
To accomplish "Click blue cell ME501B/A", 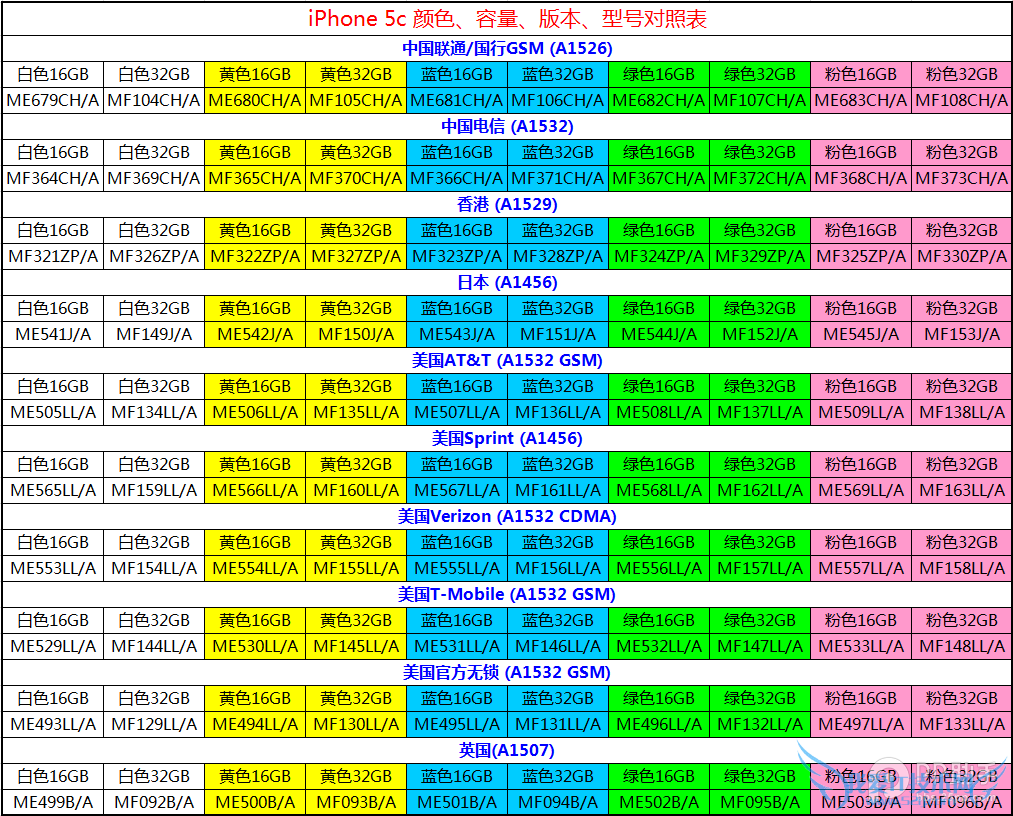I will click(x=457, y=802).
